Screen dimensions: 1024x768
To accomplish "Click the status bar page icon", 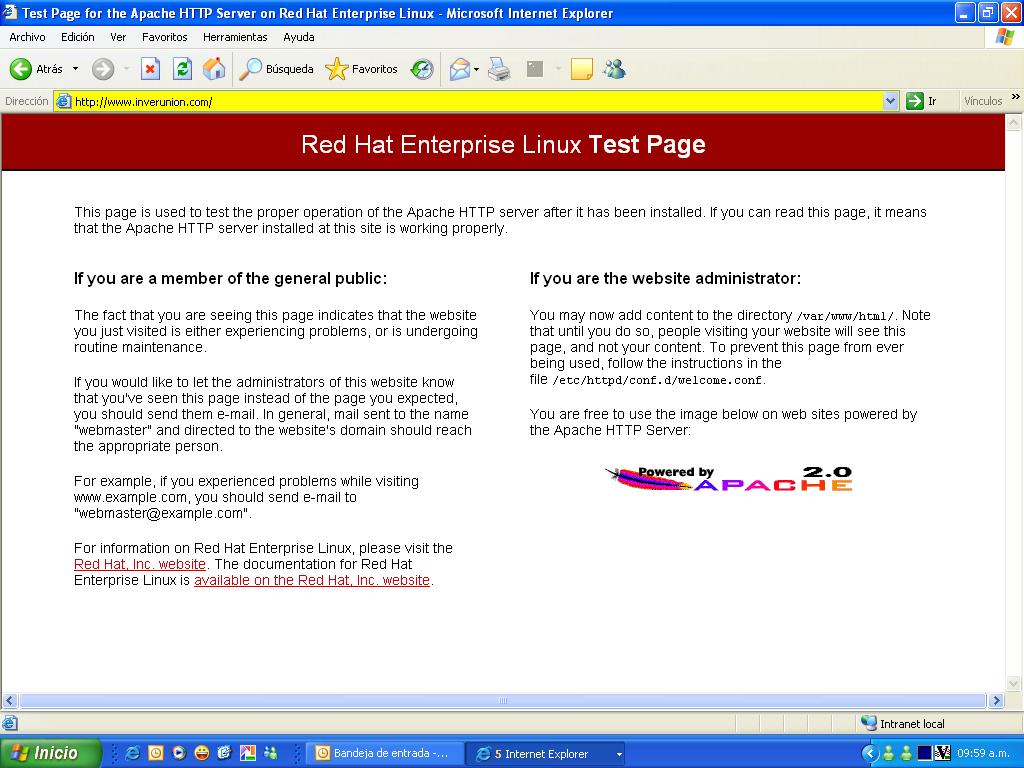I will pos(10,724).
